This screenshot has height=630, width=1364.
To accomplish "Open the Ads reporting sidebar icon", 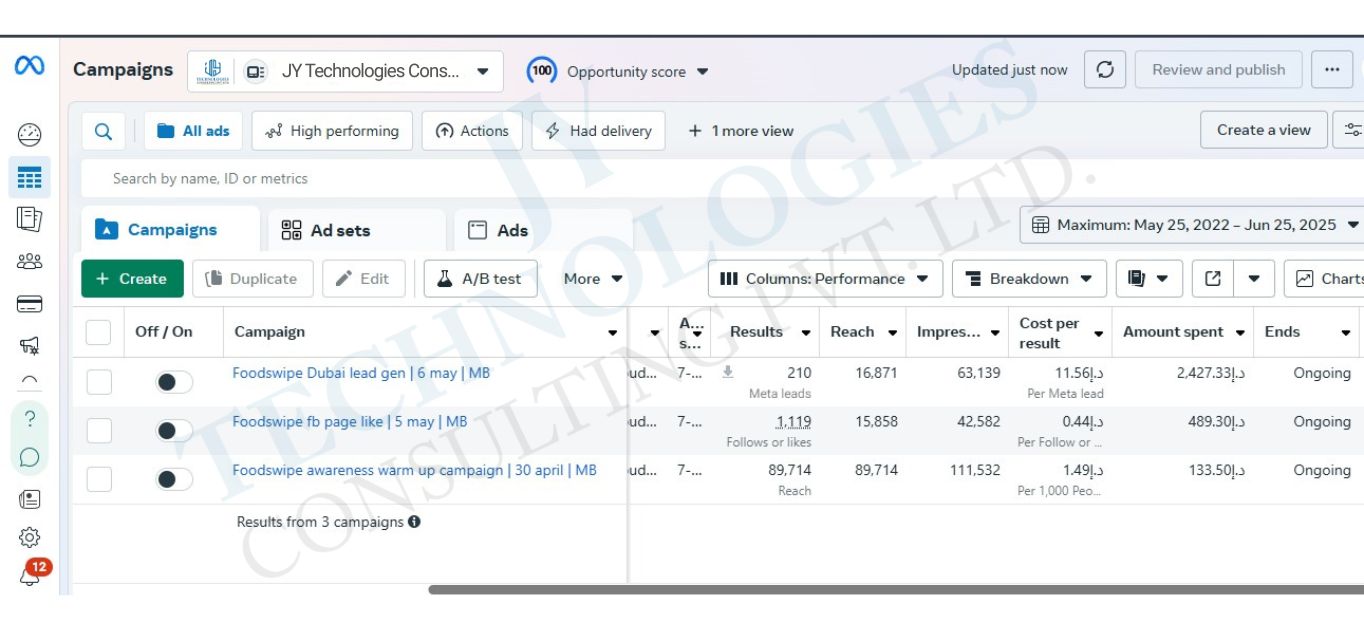I will click(x=29, y=219).
